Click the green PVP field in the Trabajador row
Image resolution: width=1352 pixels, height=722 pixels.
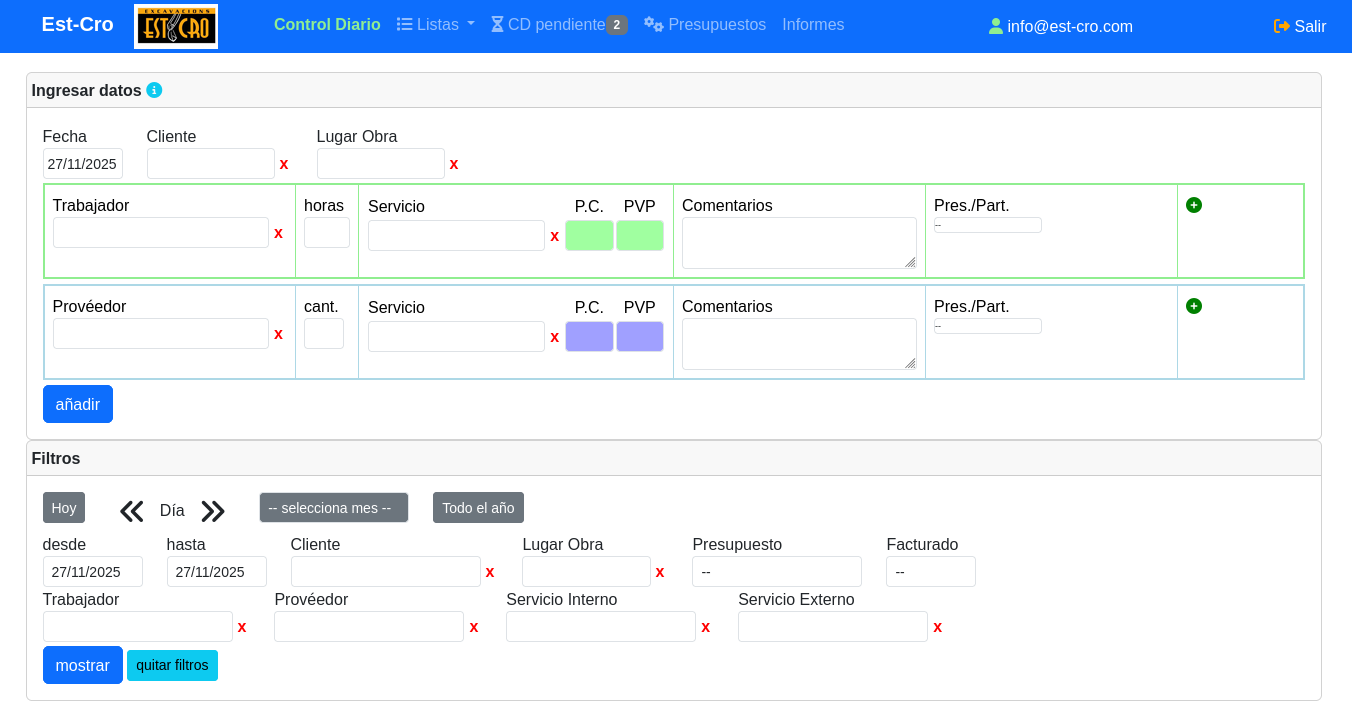pyautogui.click(x=640, y=235)
